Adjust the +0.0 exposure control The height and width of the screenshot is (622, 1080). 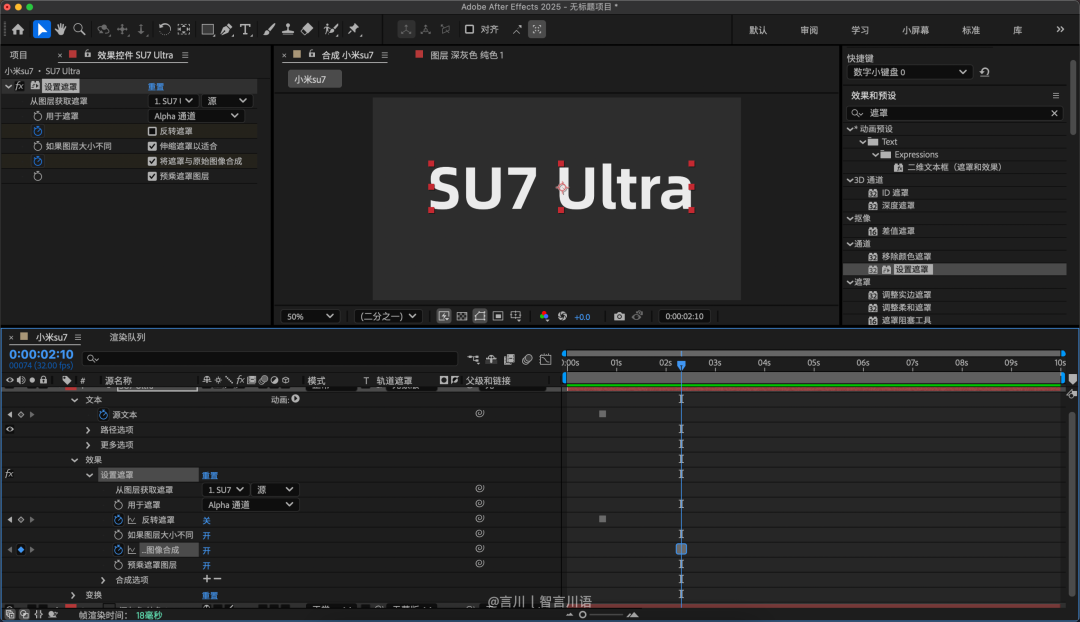(x=581, y=316)
